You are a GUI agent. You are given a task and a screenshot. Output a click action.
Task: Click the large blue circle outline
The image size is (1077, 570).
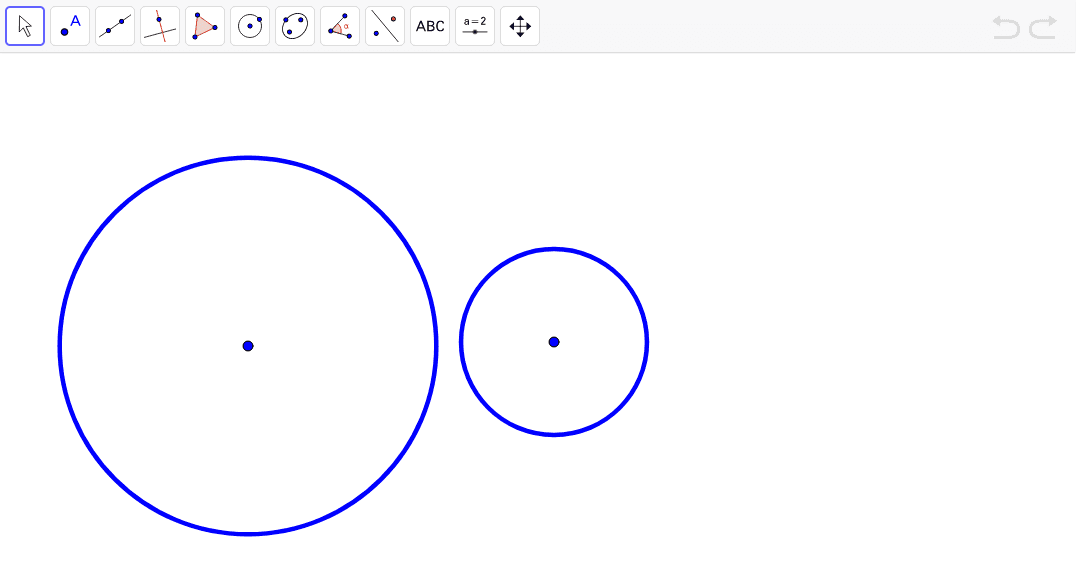[248, 158]
